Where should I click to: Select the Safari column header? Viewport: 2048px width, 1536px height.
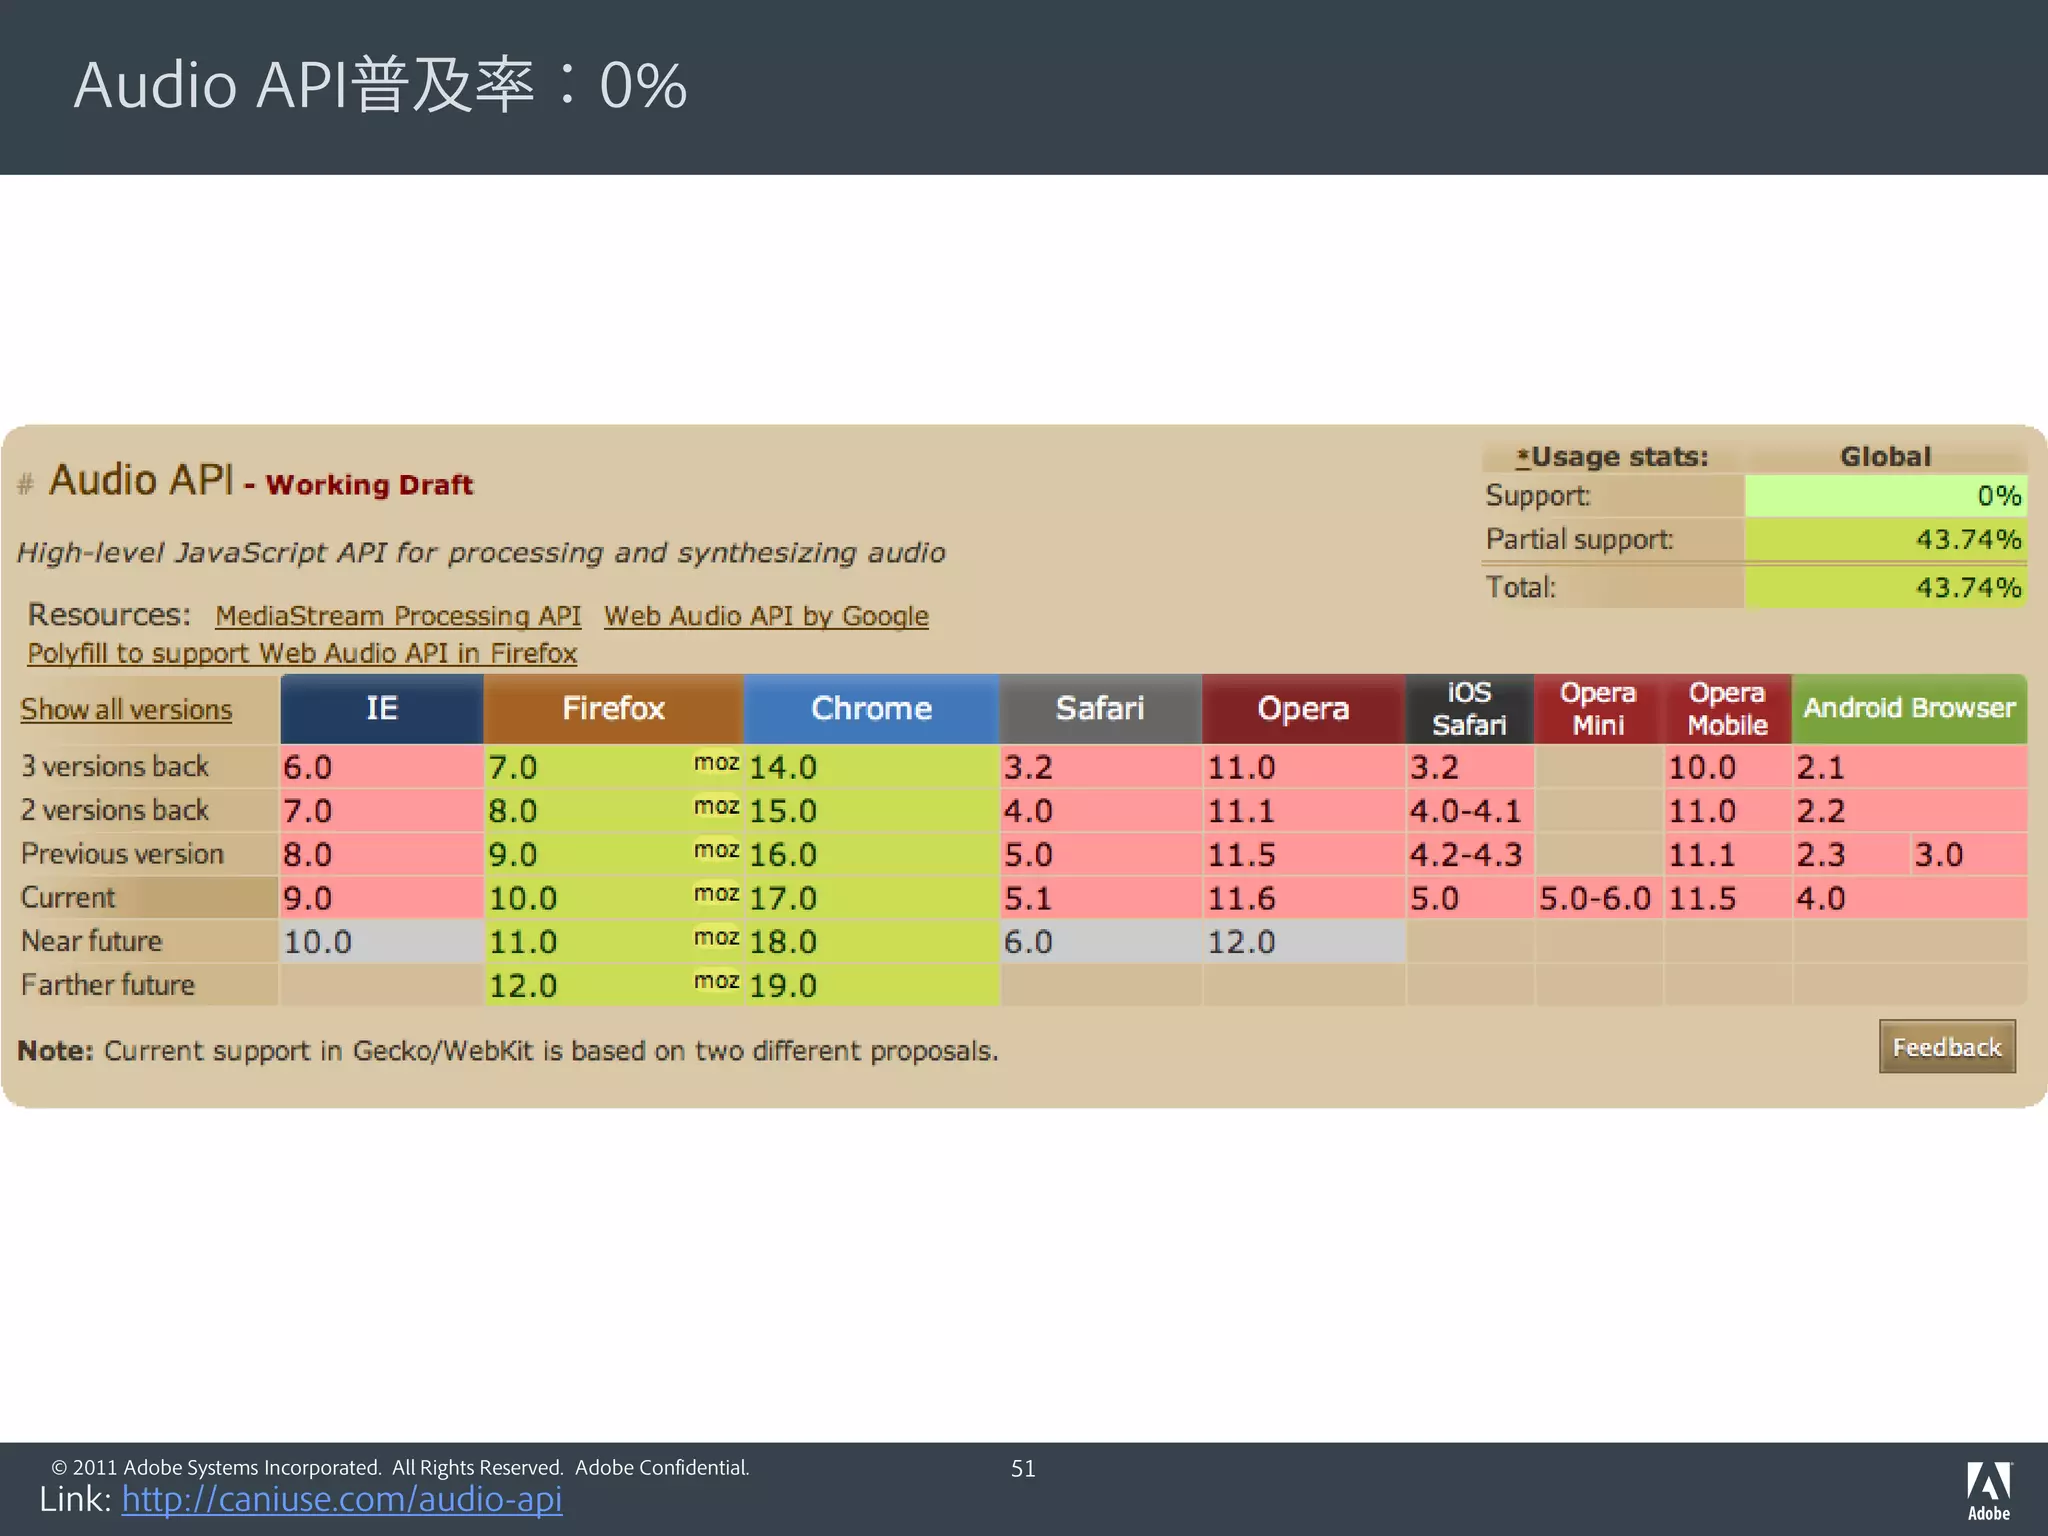coord(1100,709)
